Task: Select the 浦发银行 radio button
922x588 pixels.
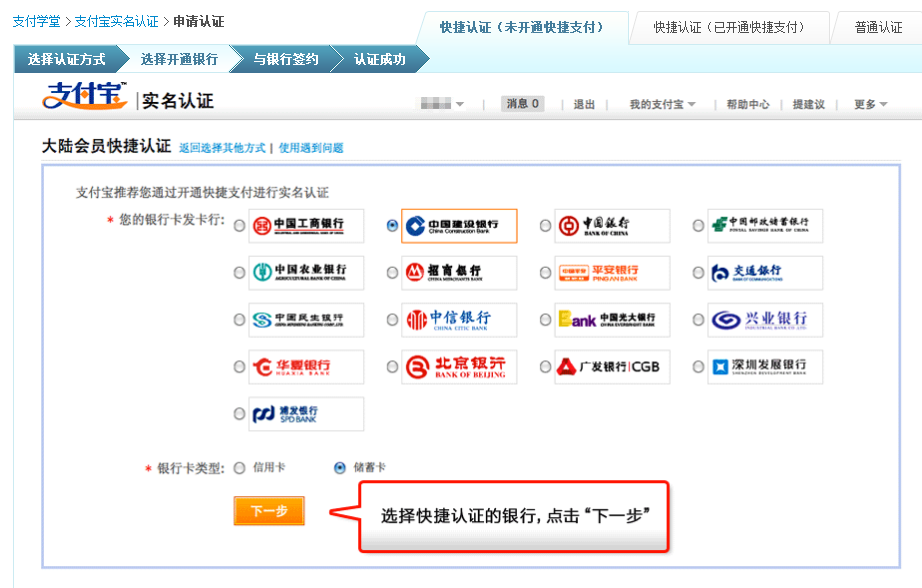Action: [239, 414]
